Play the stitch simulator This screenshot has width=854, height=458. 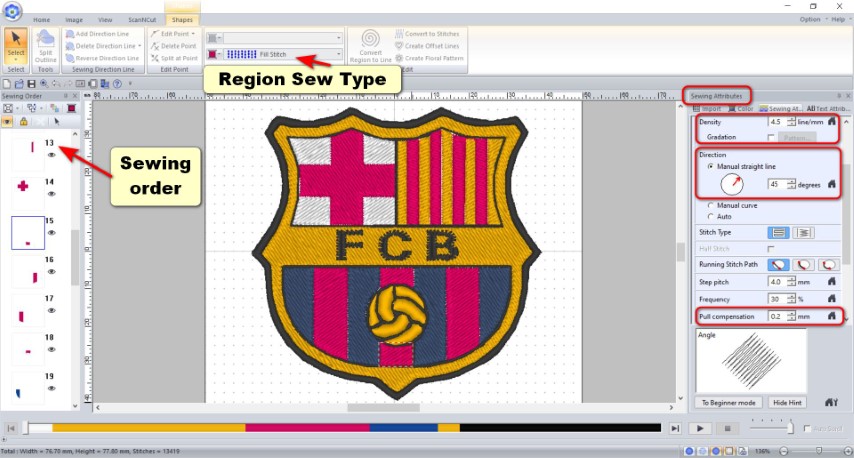(700, 429)
